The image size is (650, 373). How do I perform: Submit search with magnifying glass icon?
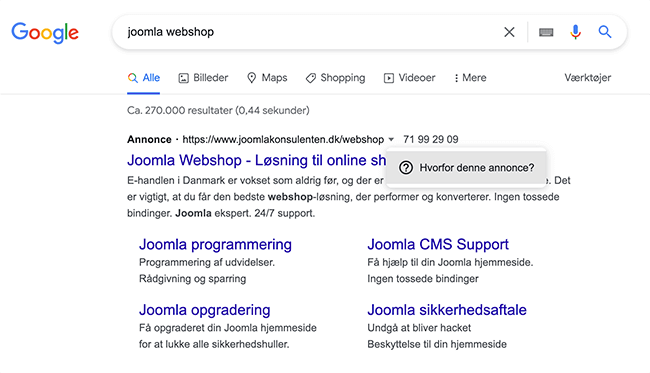click(605, 32)
